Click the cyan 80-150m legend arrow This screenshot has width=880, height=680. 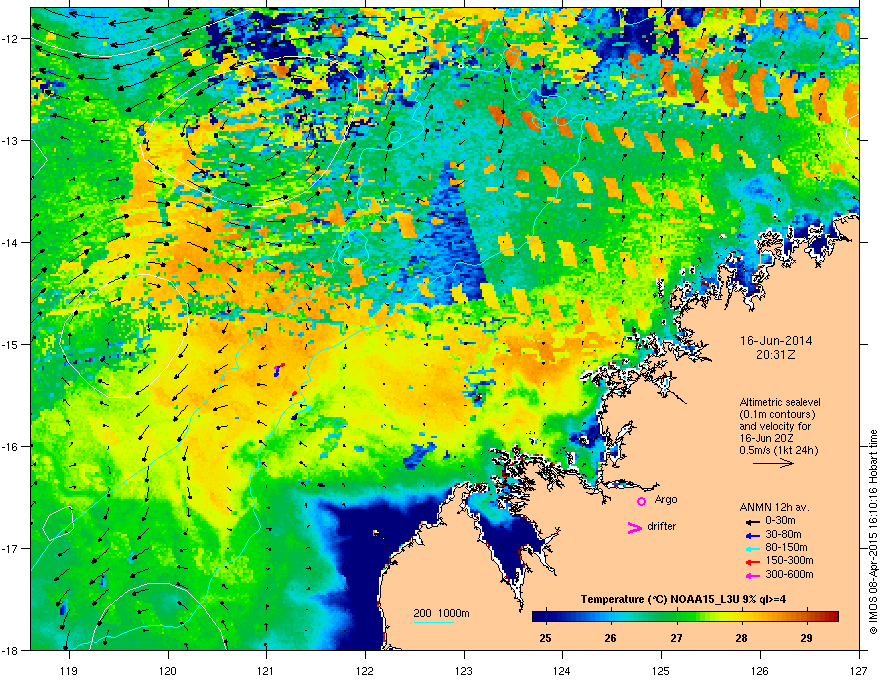[753, 548]
